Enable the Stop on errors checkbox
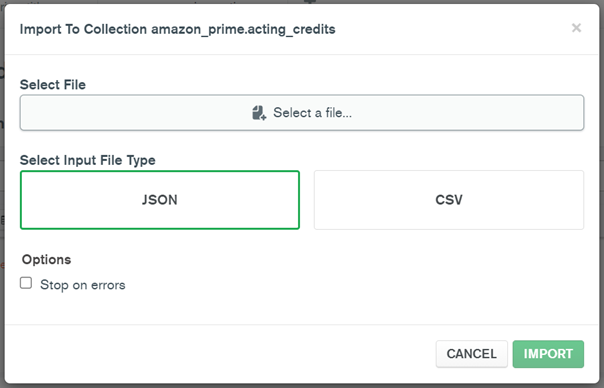 [26, 283]
